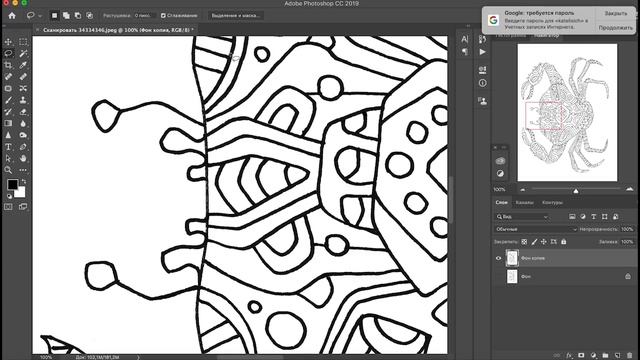Screen dimensions: 640x360
Task: Open the Actions play panel icon
Action: [482, 52]
